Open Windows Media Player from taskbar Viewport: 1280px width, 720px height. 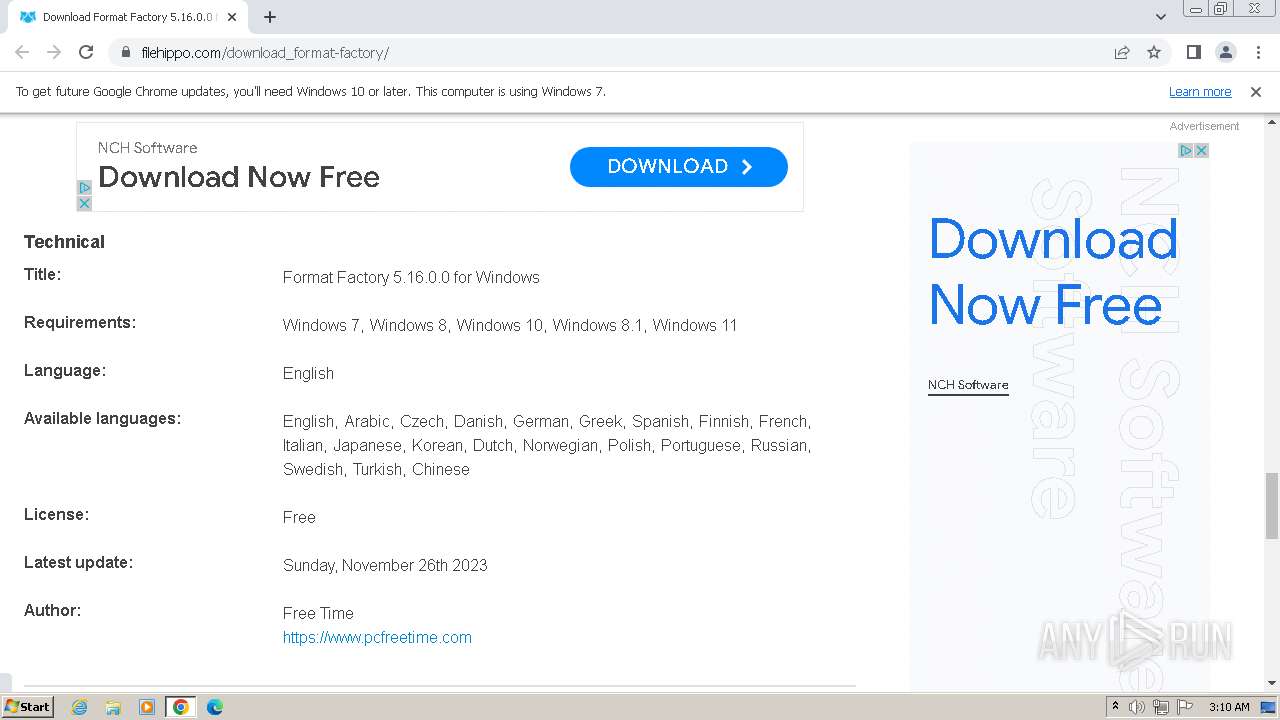(147, 707)
